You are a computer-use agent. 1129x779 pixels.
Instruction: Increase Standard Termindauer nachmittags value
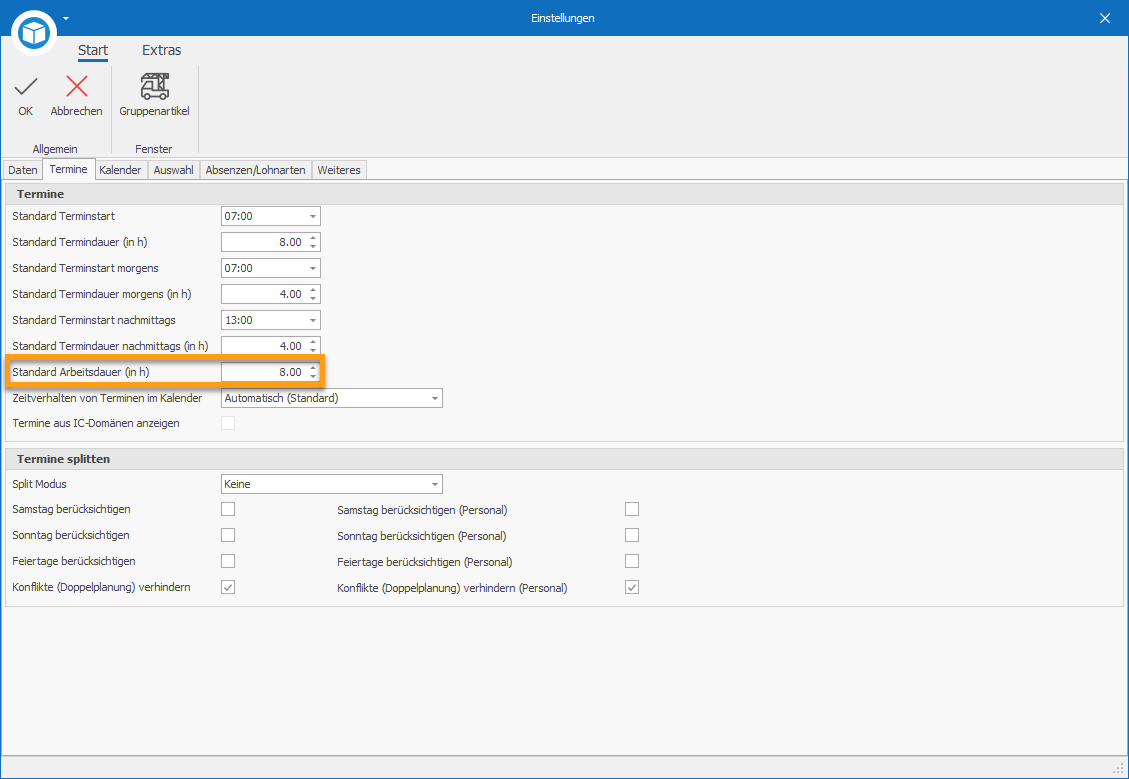(312, 341)
